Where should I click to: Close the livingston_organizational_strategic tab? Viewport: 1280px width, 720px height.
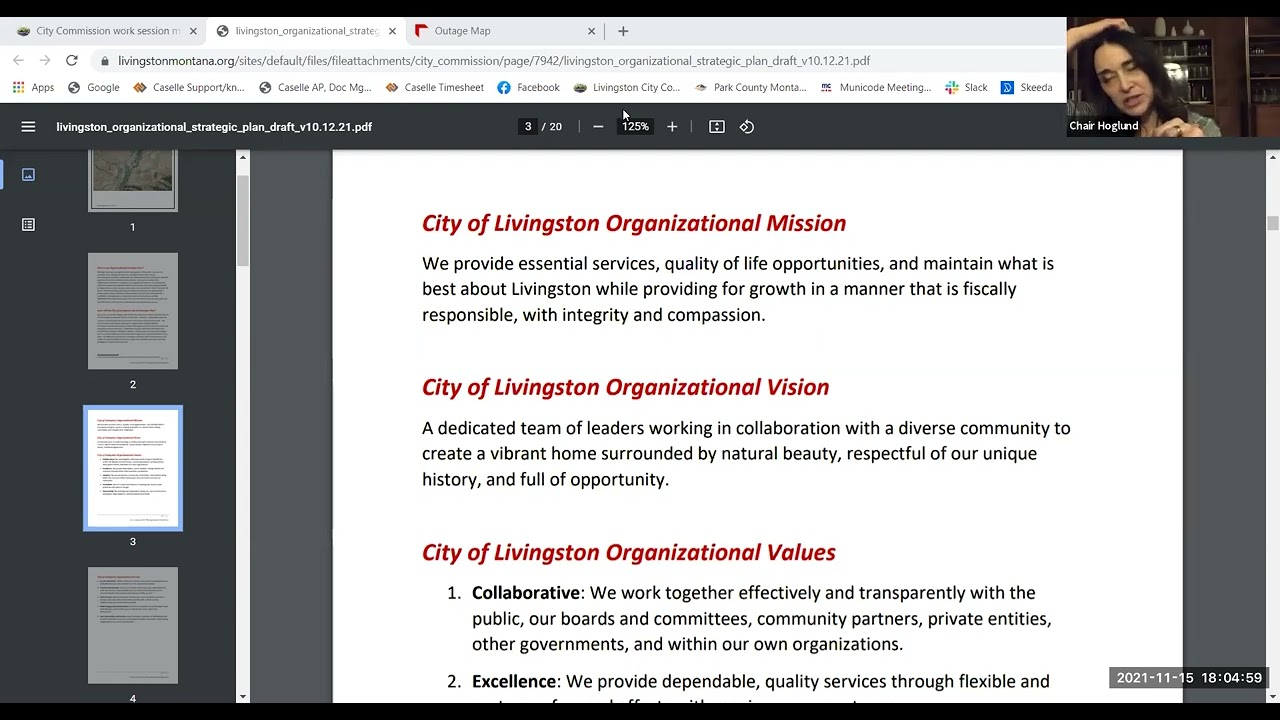coord(392,31)
